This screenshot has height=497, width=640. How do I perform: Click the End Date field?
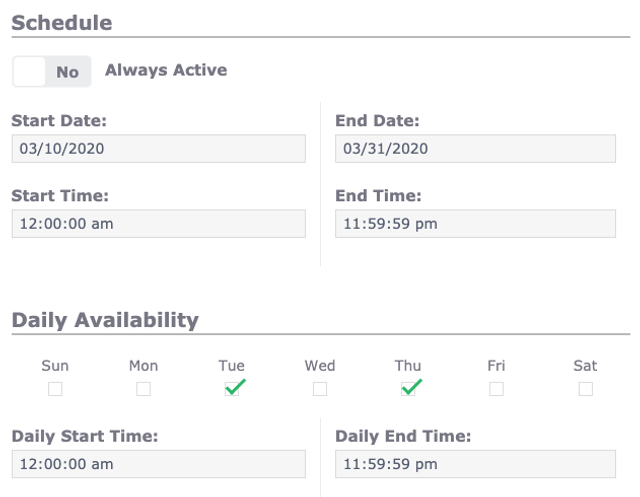point(475,149)
